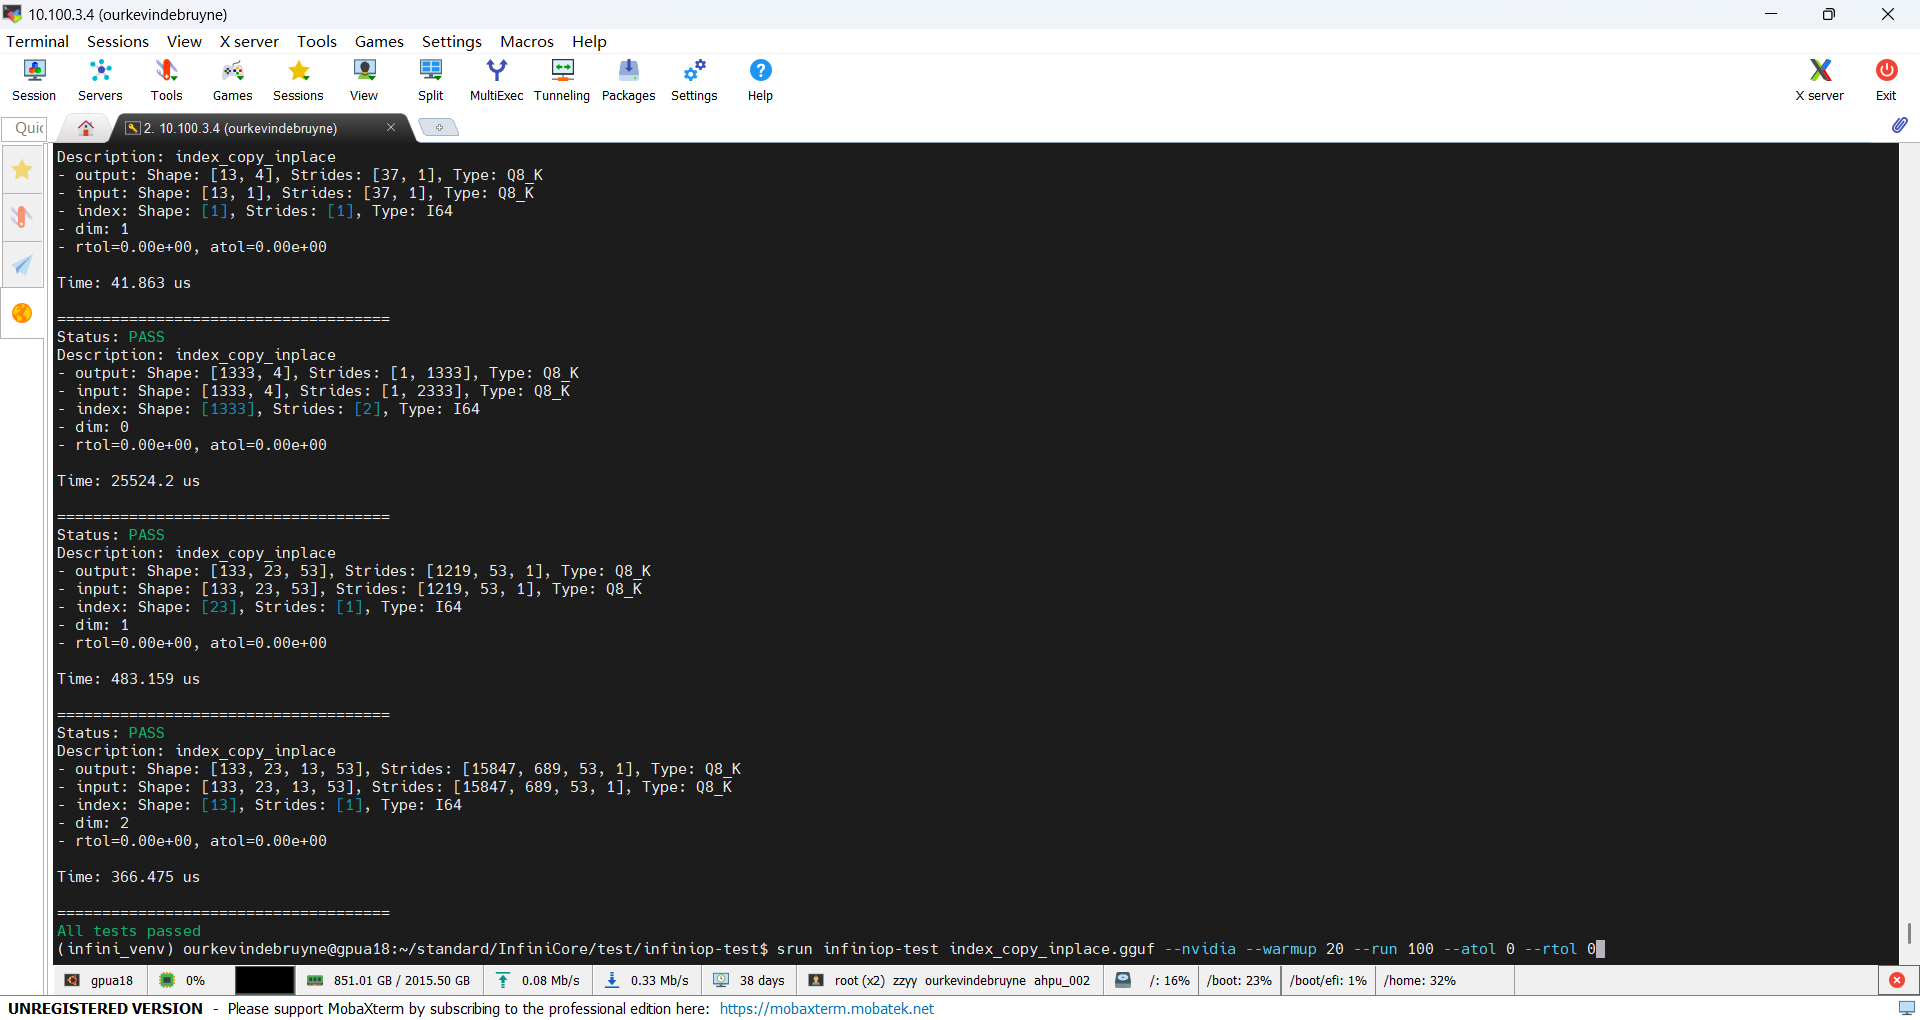Start the X server from the top-right icon
1920x1020 pixels.
point(1819,79)
